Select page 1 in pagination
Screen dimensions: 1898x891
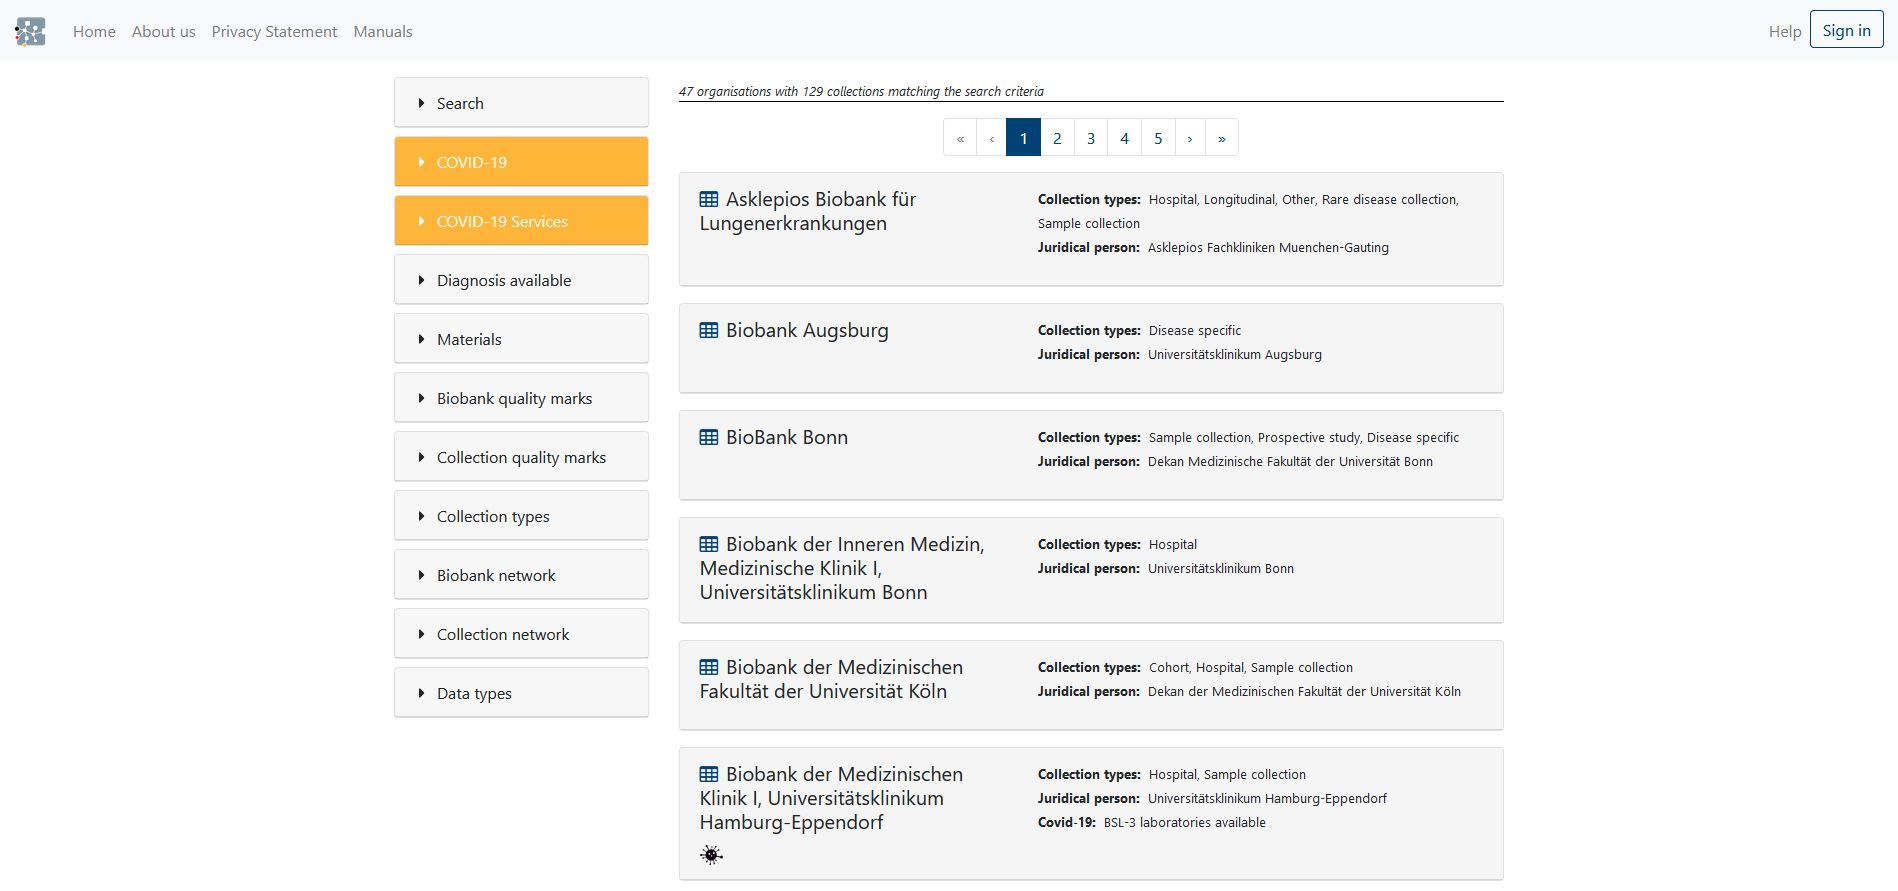pos(1024,138)
